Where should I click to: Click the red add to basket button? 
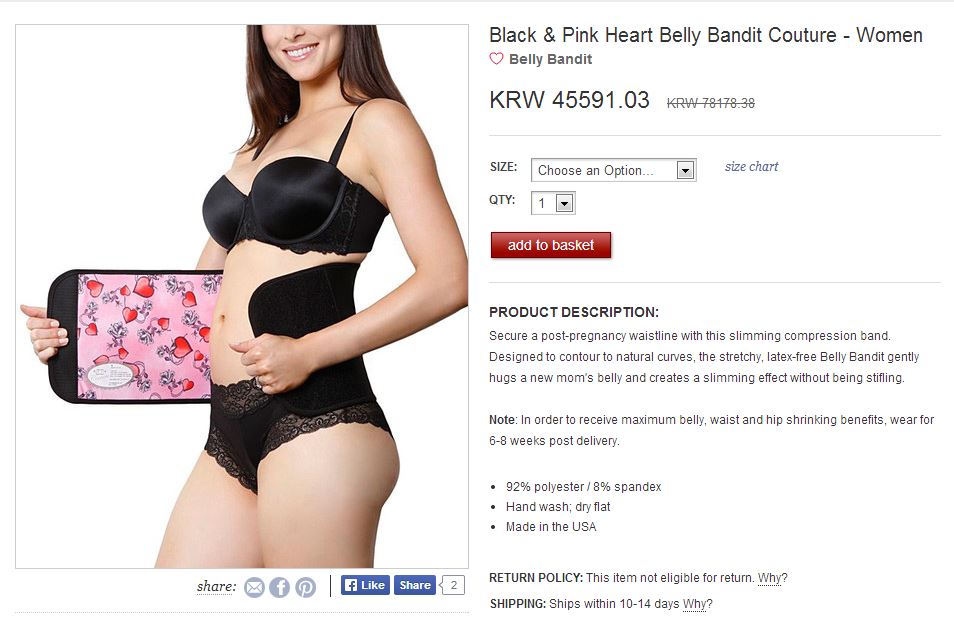551,245
